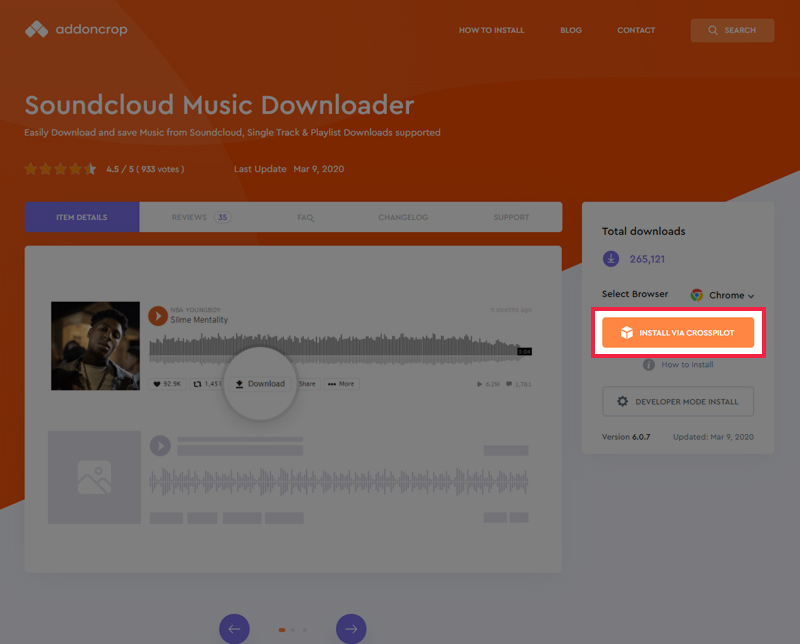Click the addoncrop logo
Image resolution: width=800 pixels, height=644 pixels.
coord(76,30)
